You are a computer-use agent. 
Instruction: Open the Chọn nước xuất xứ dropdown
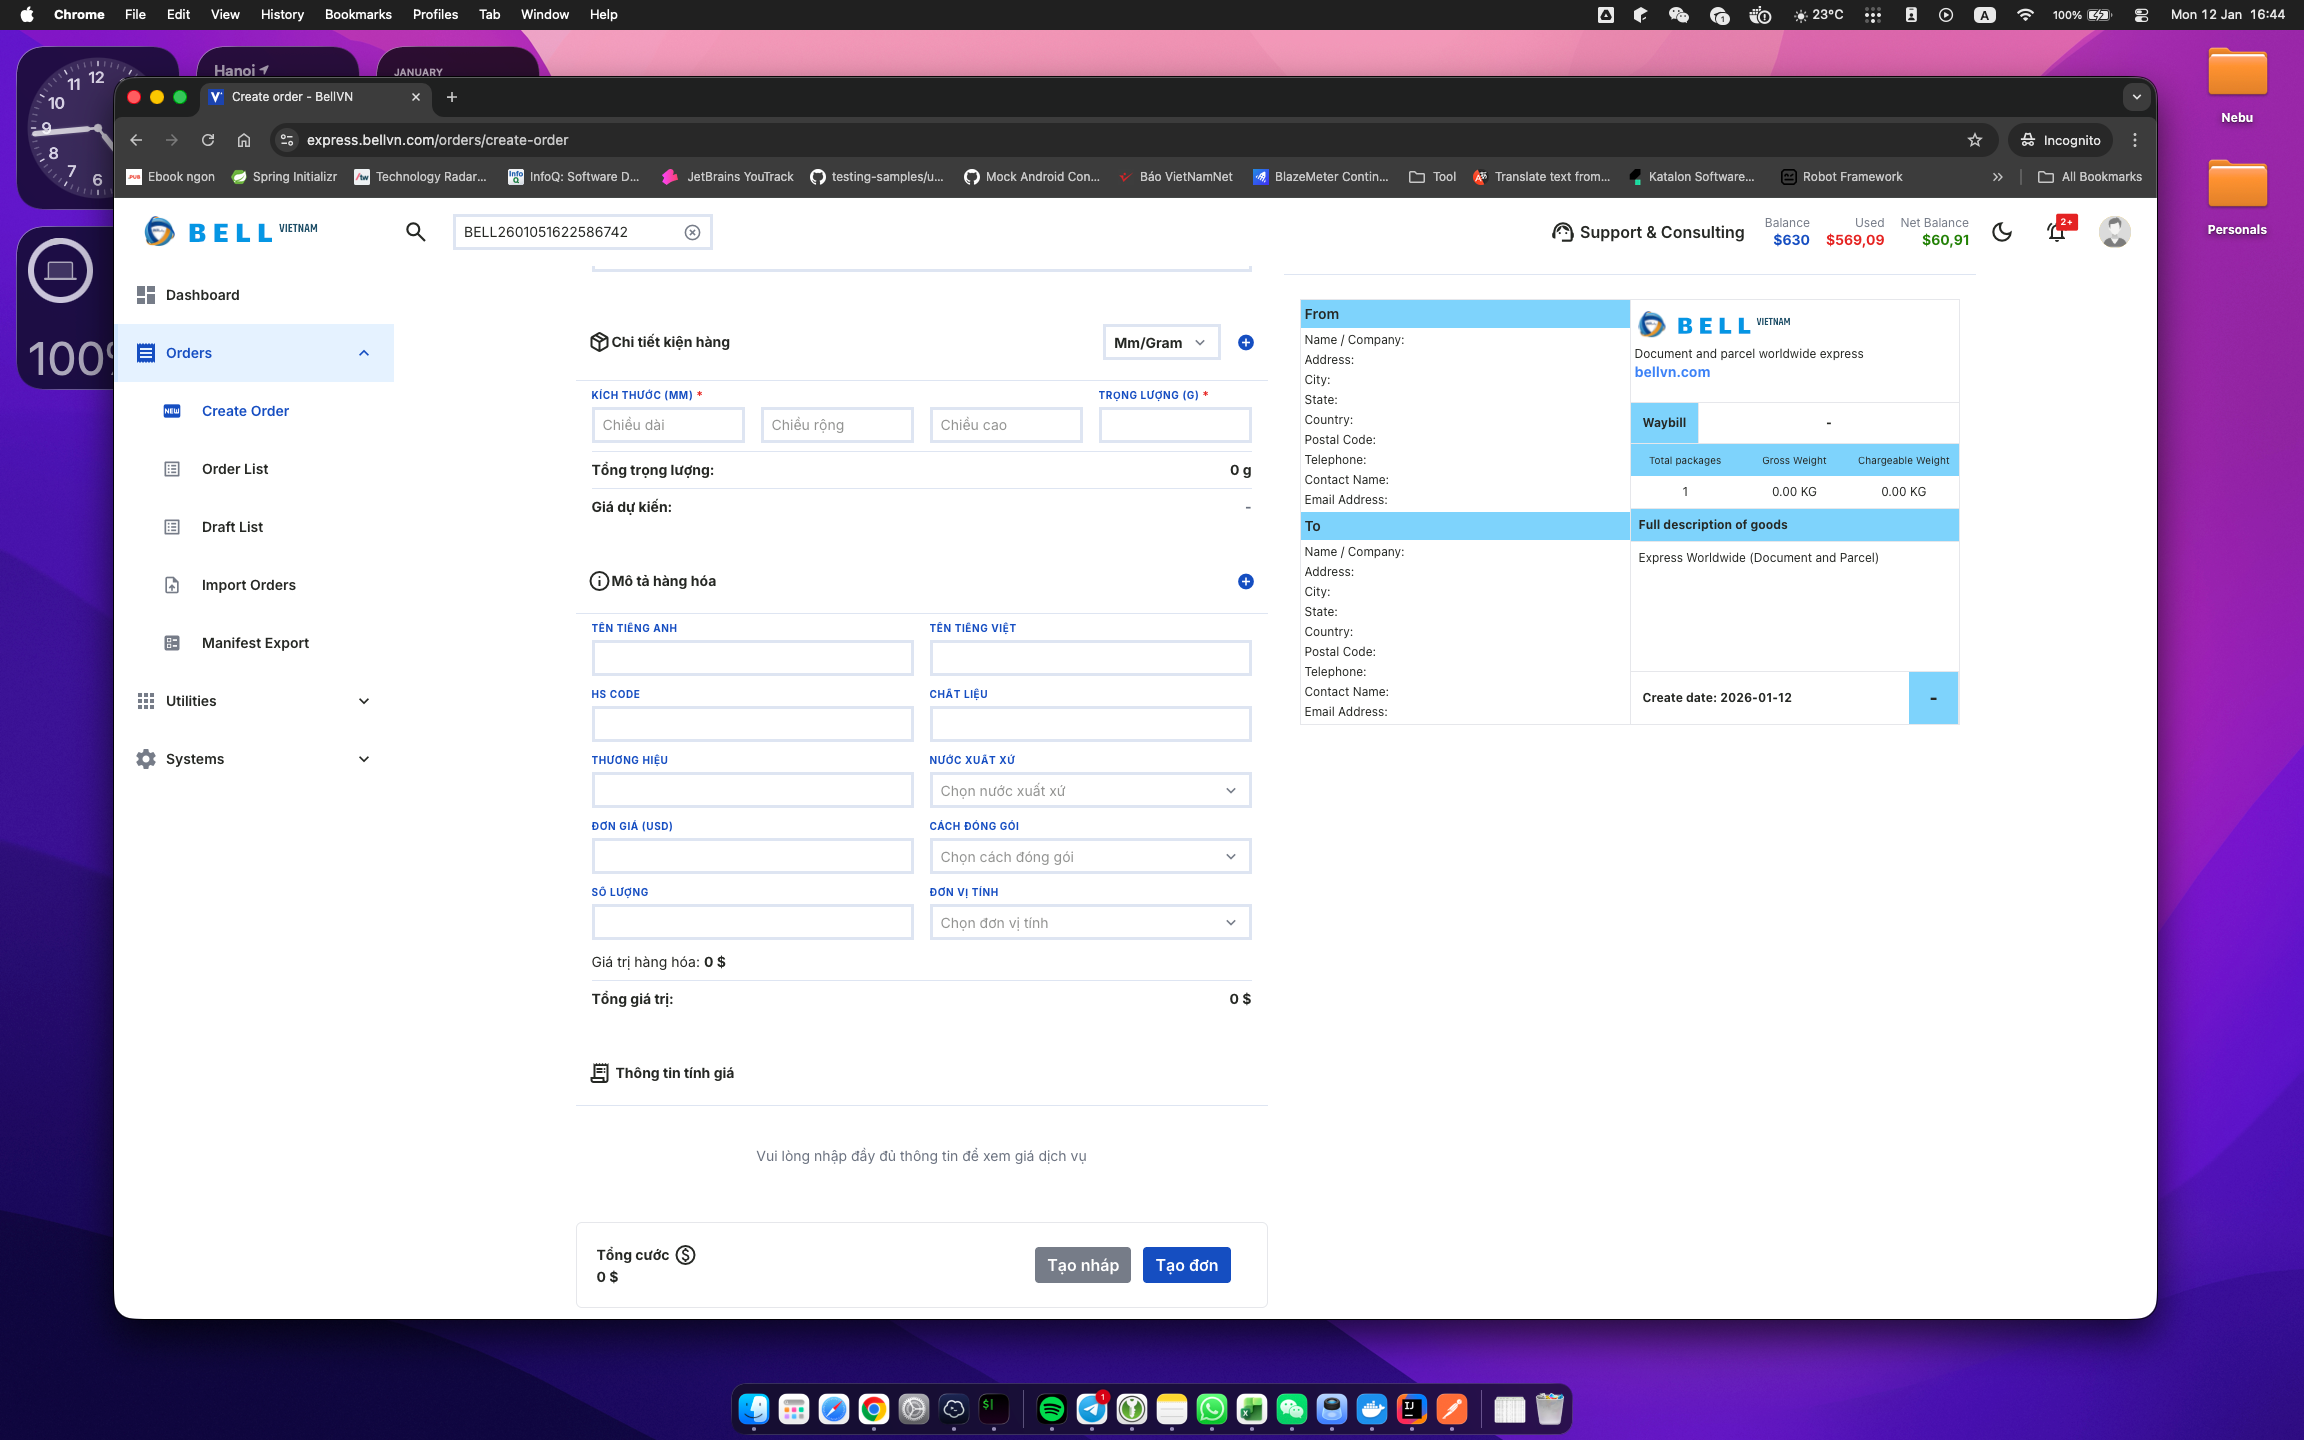(x=1089, y=791)
